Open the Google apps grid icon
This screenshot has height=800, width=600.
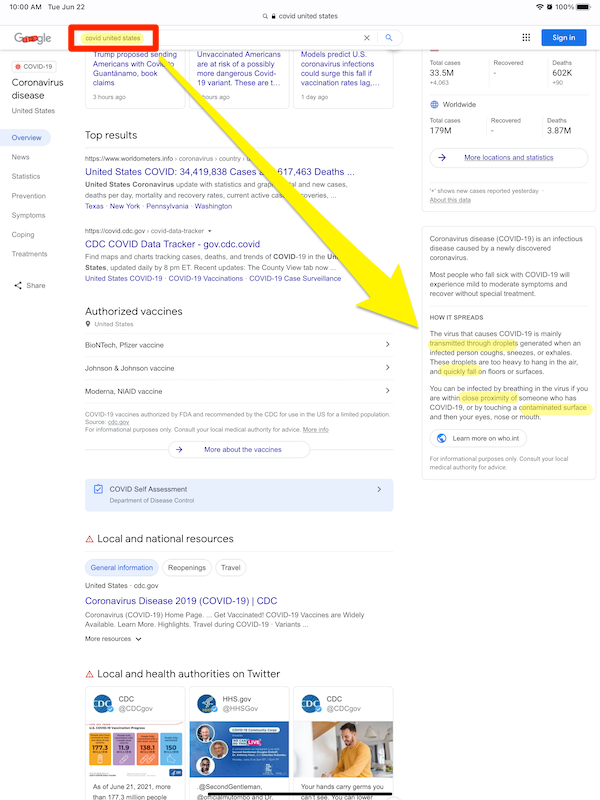[526, 37]
